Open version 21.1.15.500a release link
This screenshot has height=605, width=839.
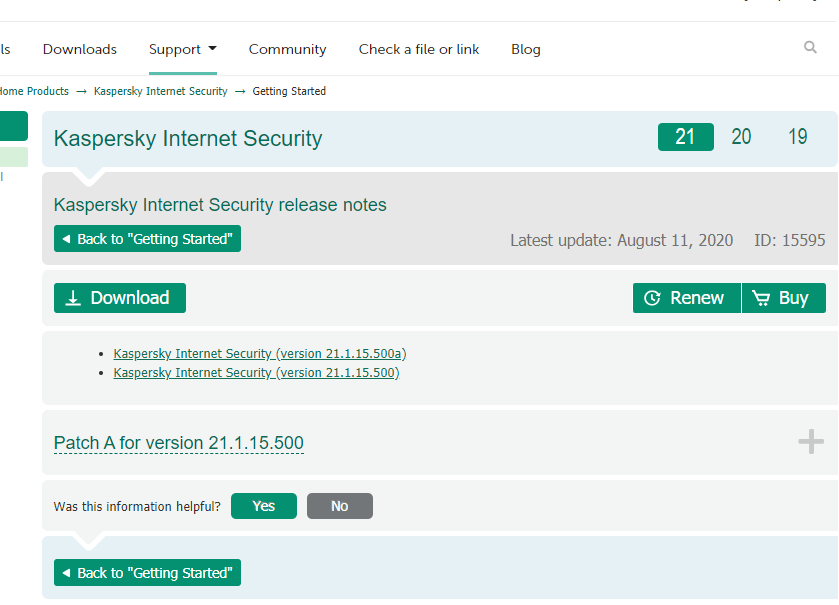point(260,354)
